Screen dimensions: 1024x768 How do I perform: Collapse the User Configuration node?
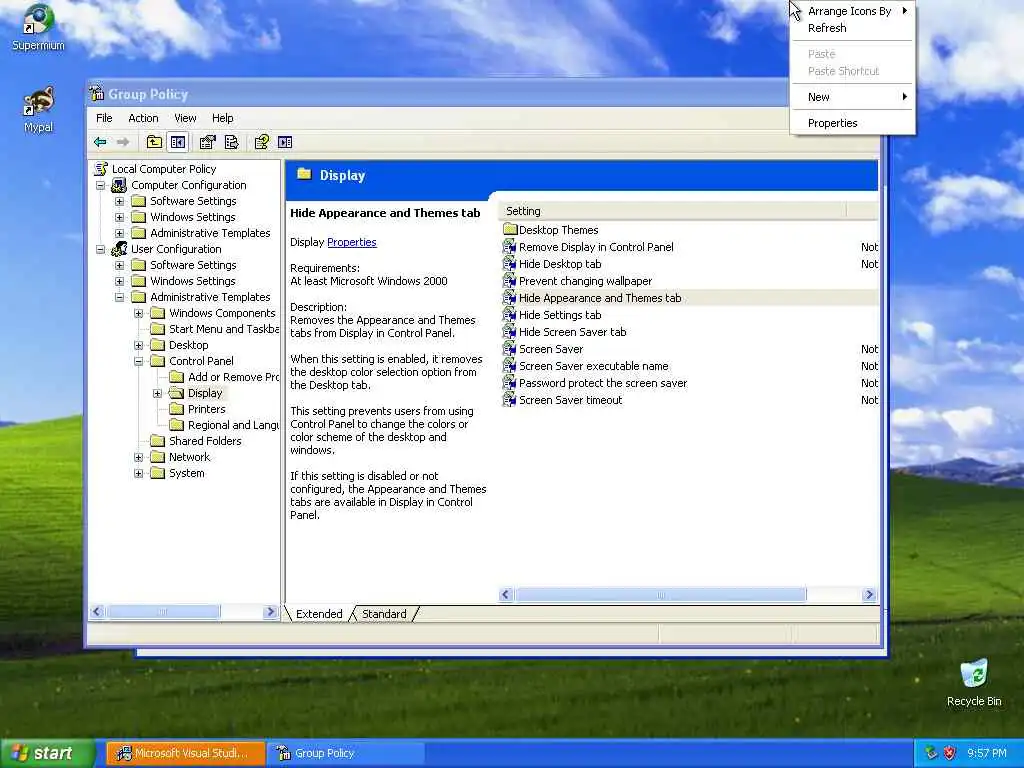pos(101,249)
